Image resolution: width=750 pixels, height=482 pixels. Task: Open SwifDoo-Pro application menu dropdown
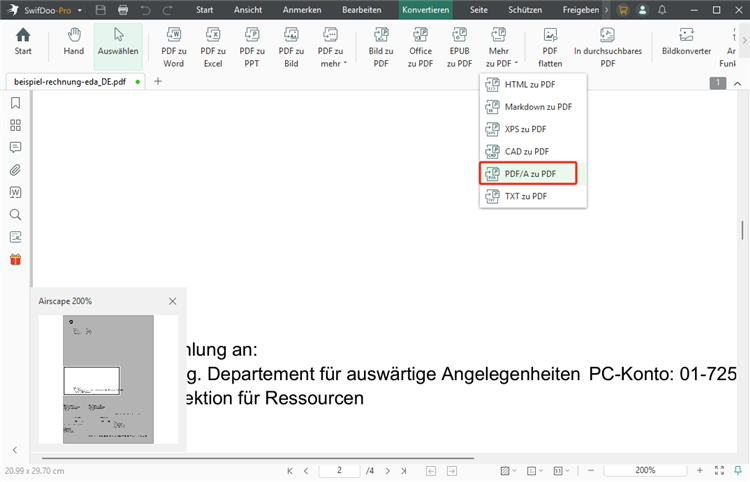click(x=79, y=10)
